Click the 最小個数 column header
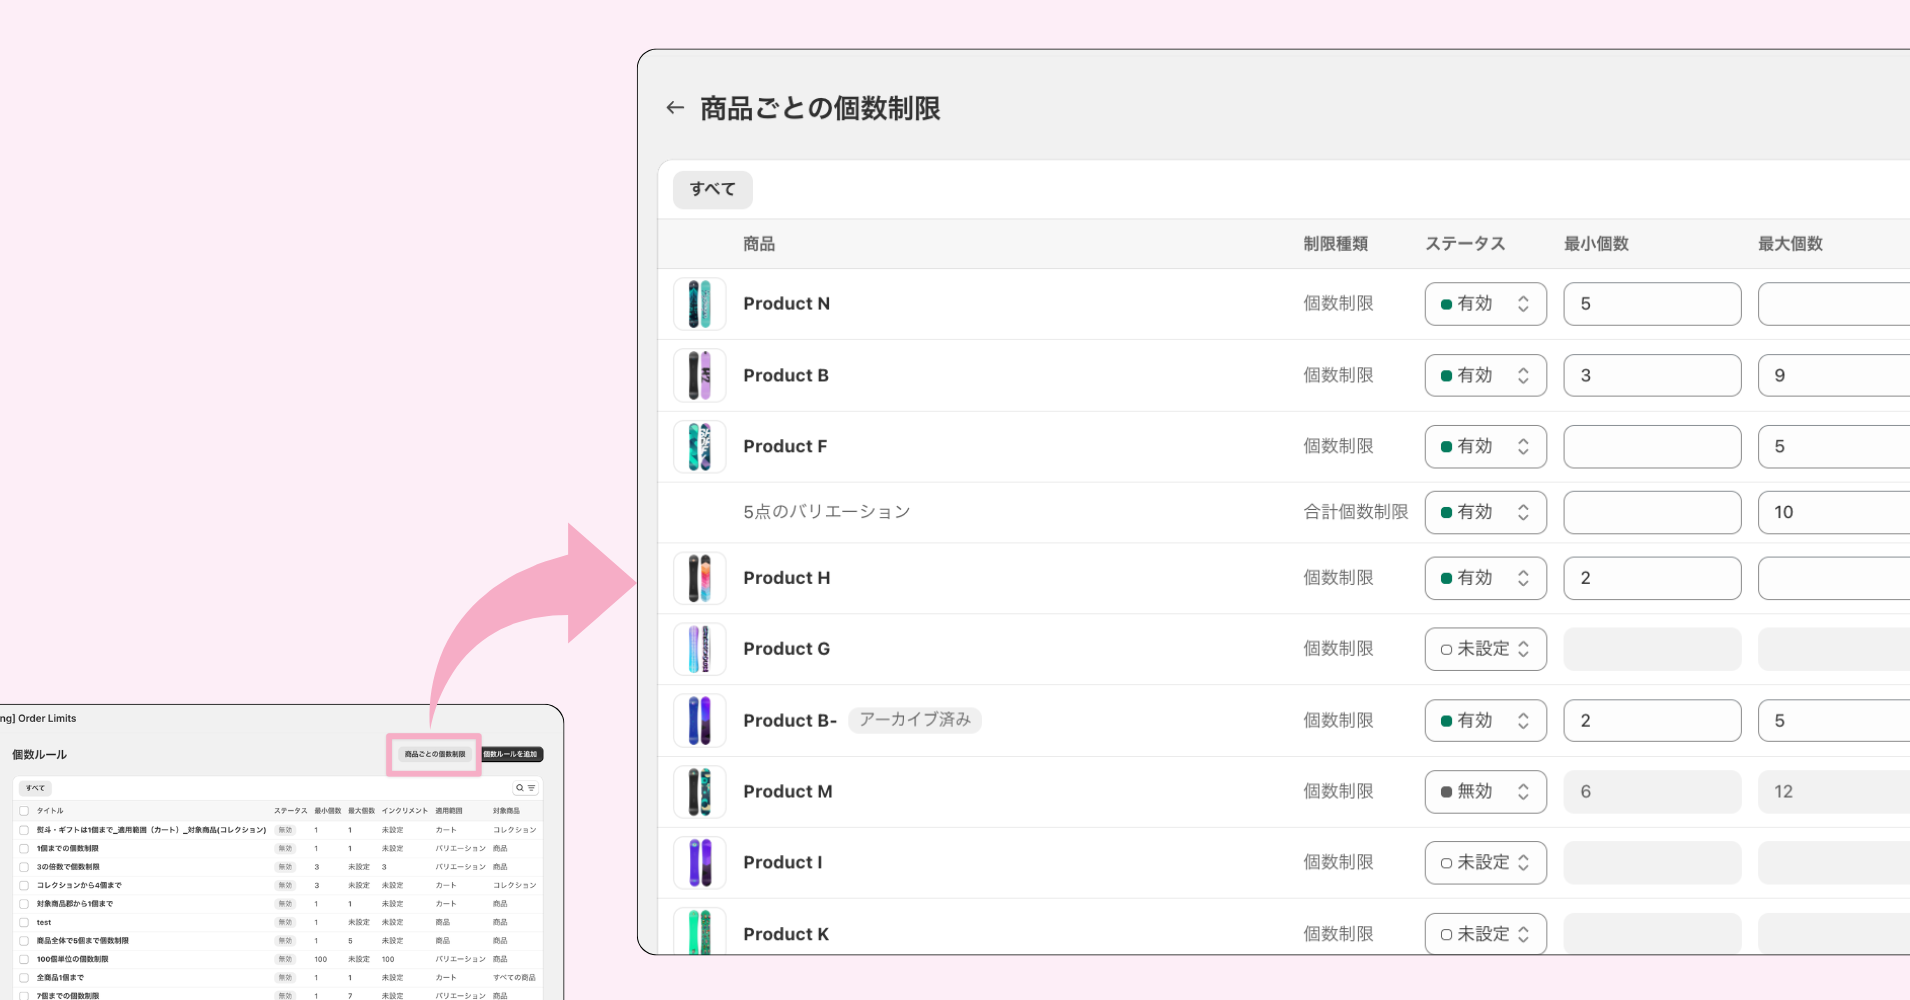Image resolution: width=1910 pixels, height=1000 pixels. point(1596,244)
